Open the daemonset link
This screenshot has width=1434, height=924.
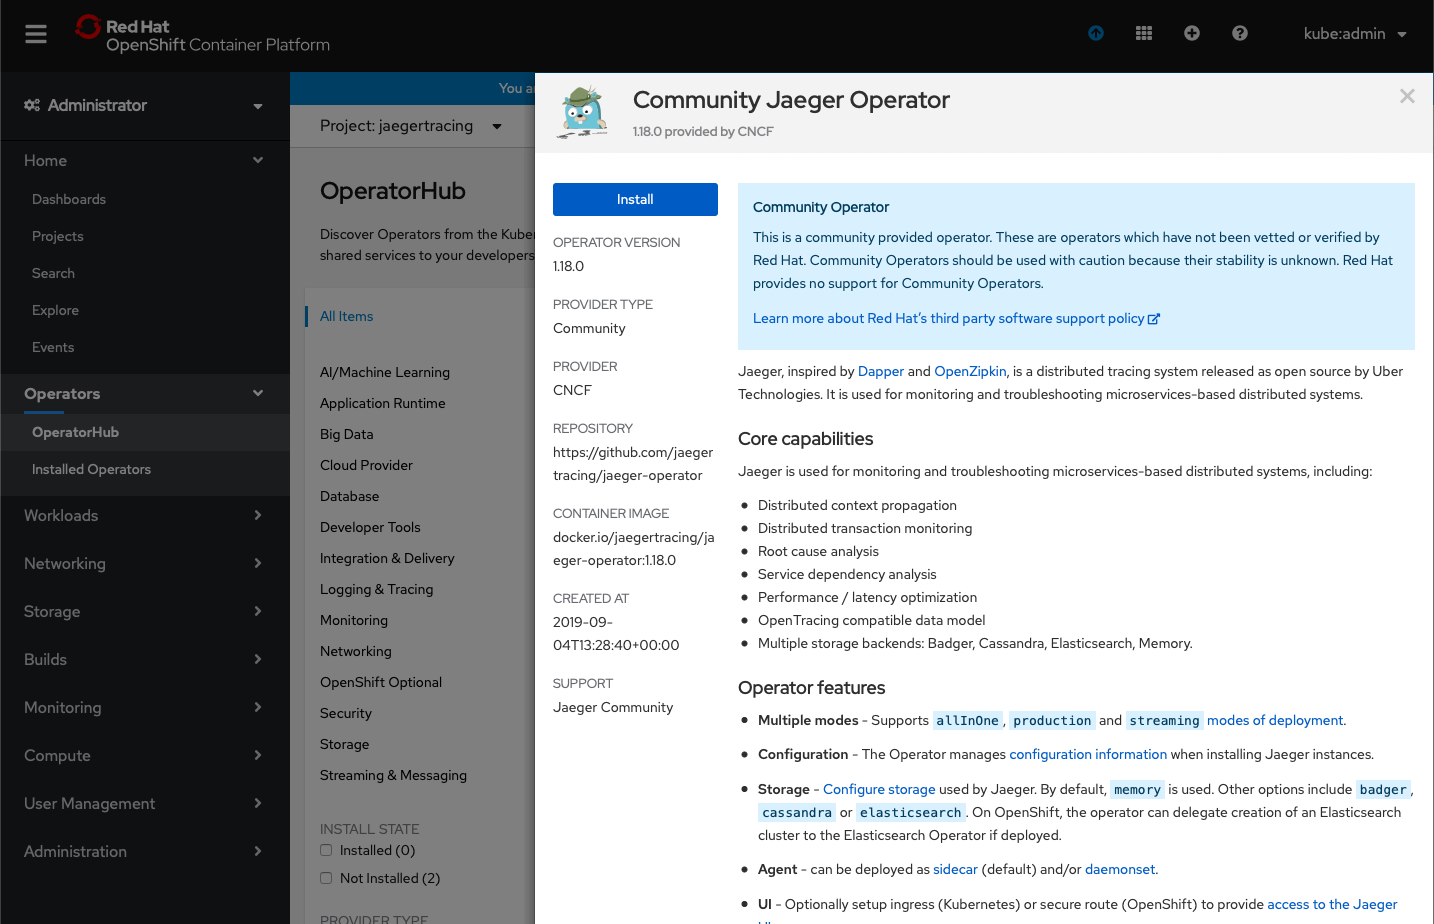[1120, 869]
